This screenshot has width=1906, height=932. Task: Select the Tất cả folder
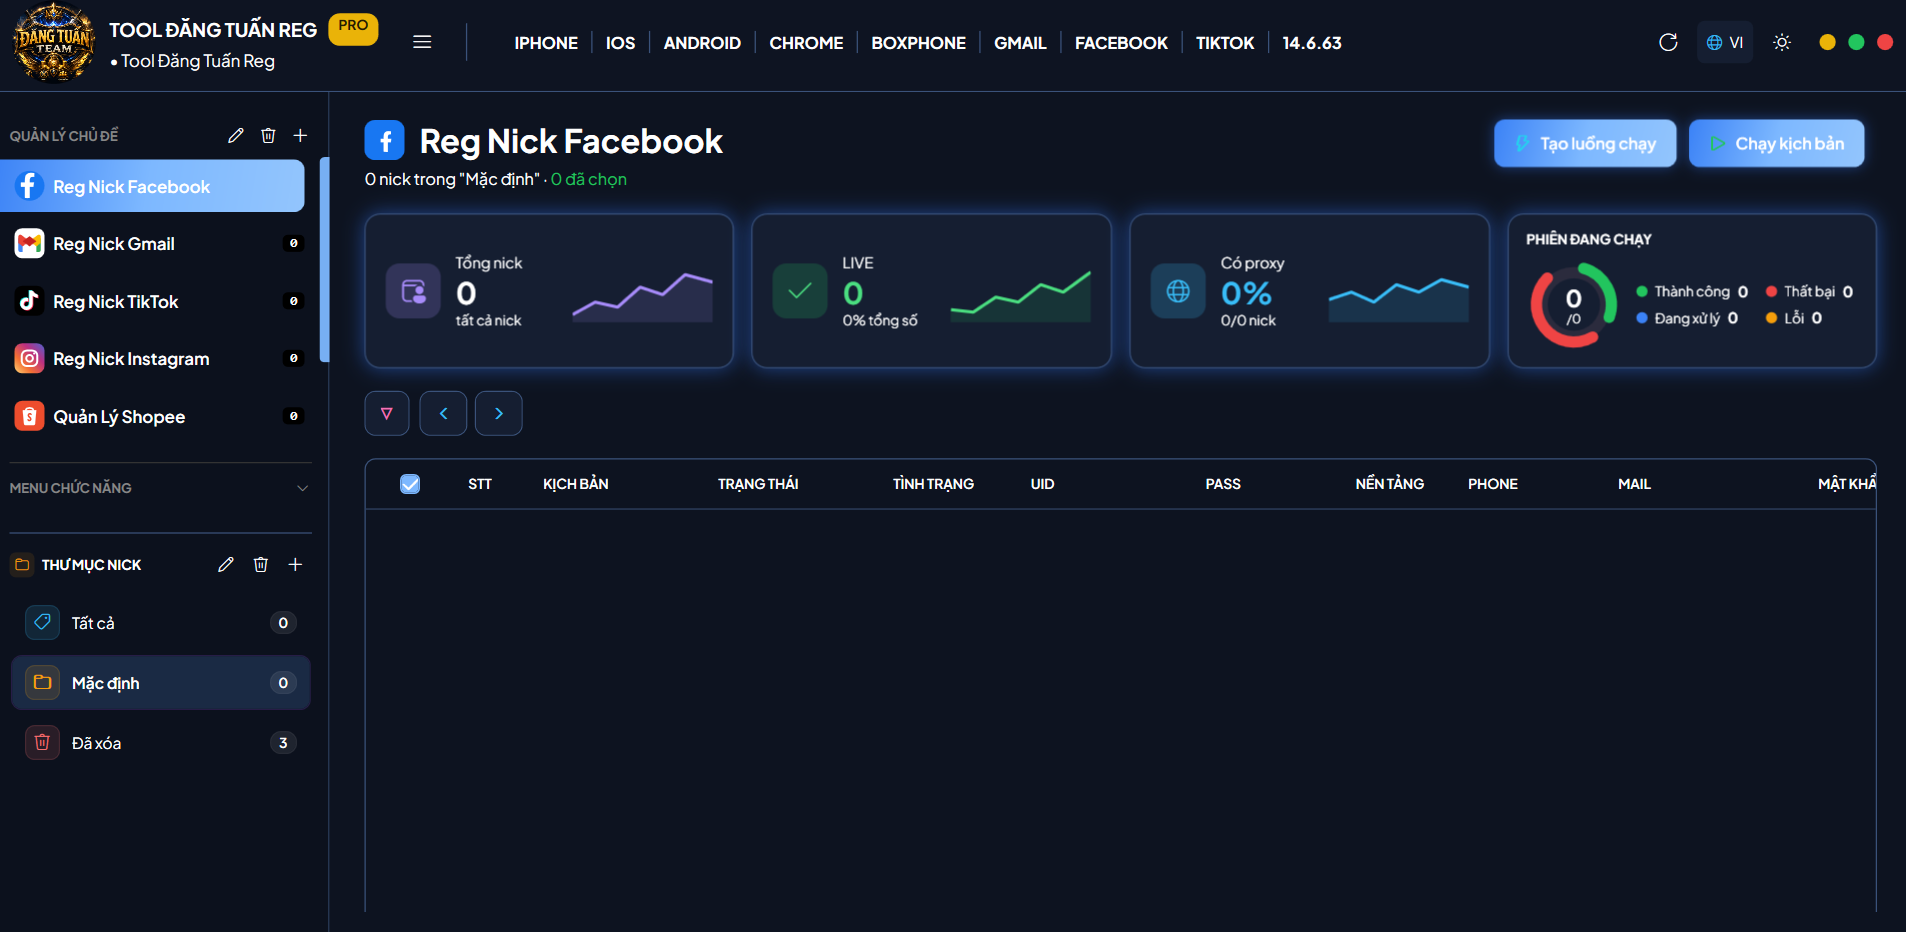[160, 623]
